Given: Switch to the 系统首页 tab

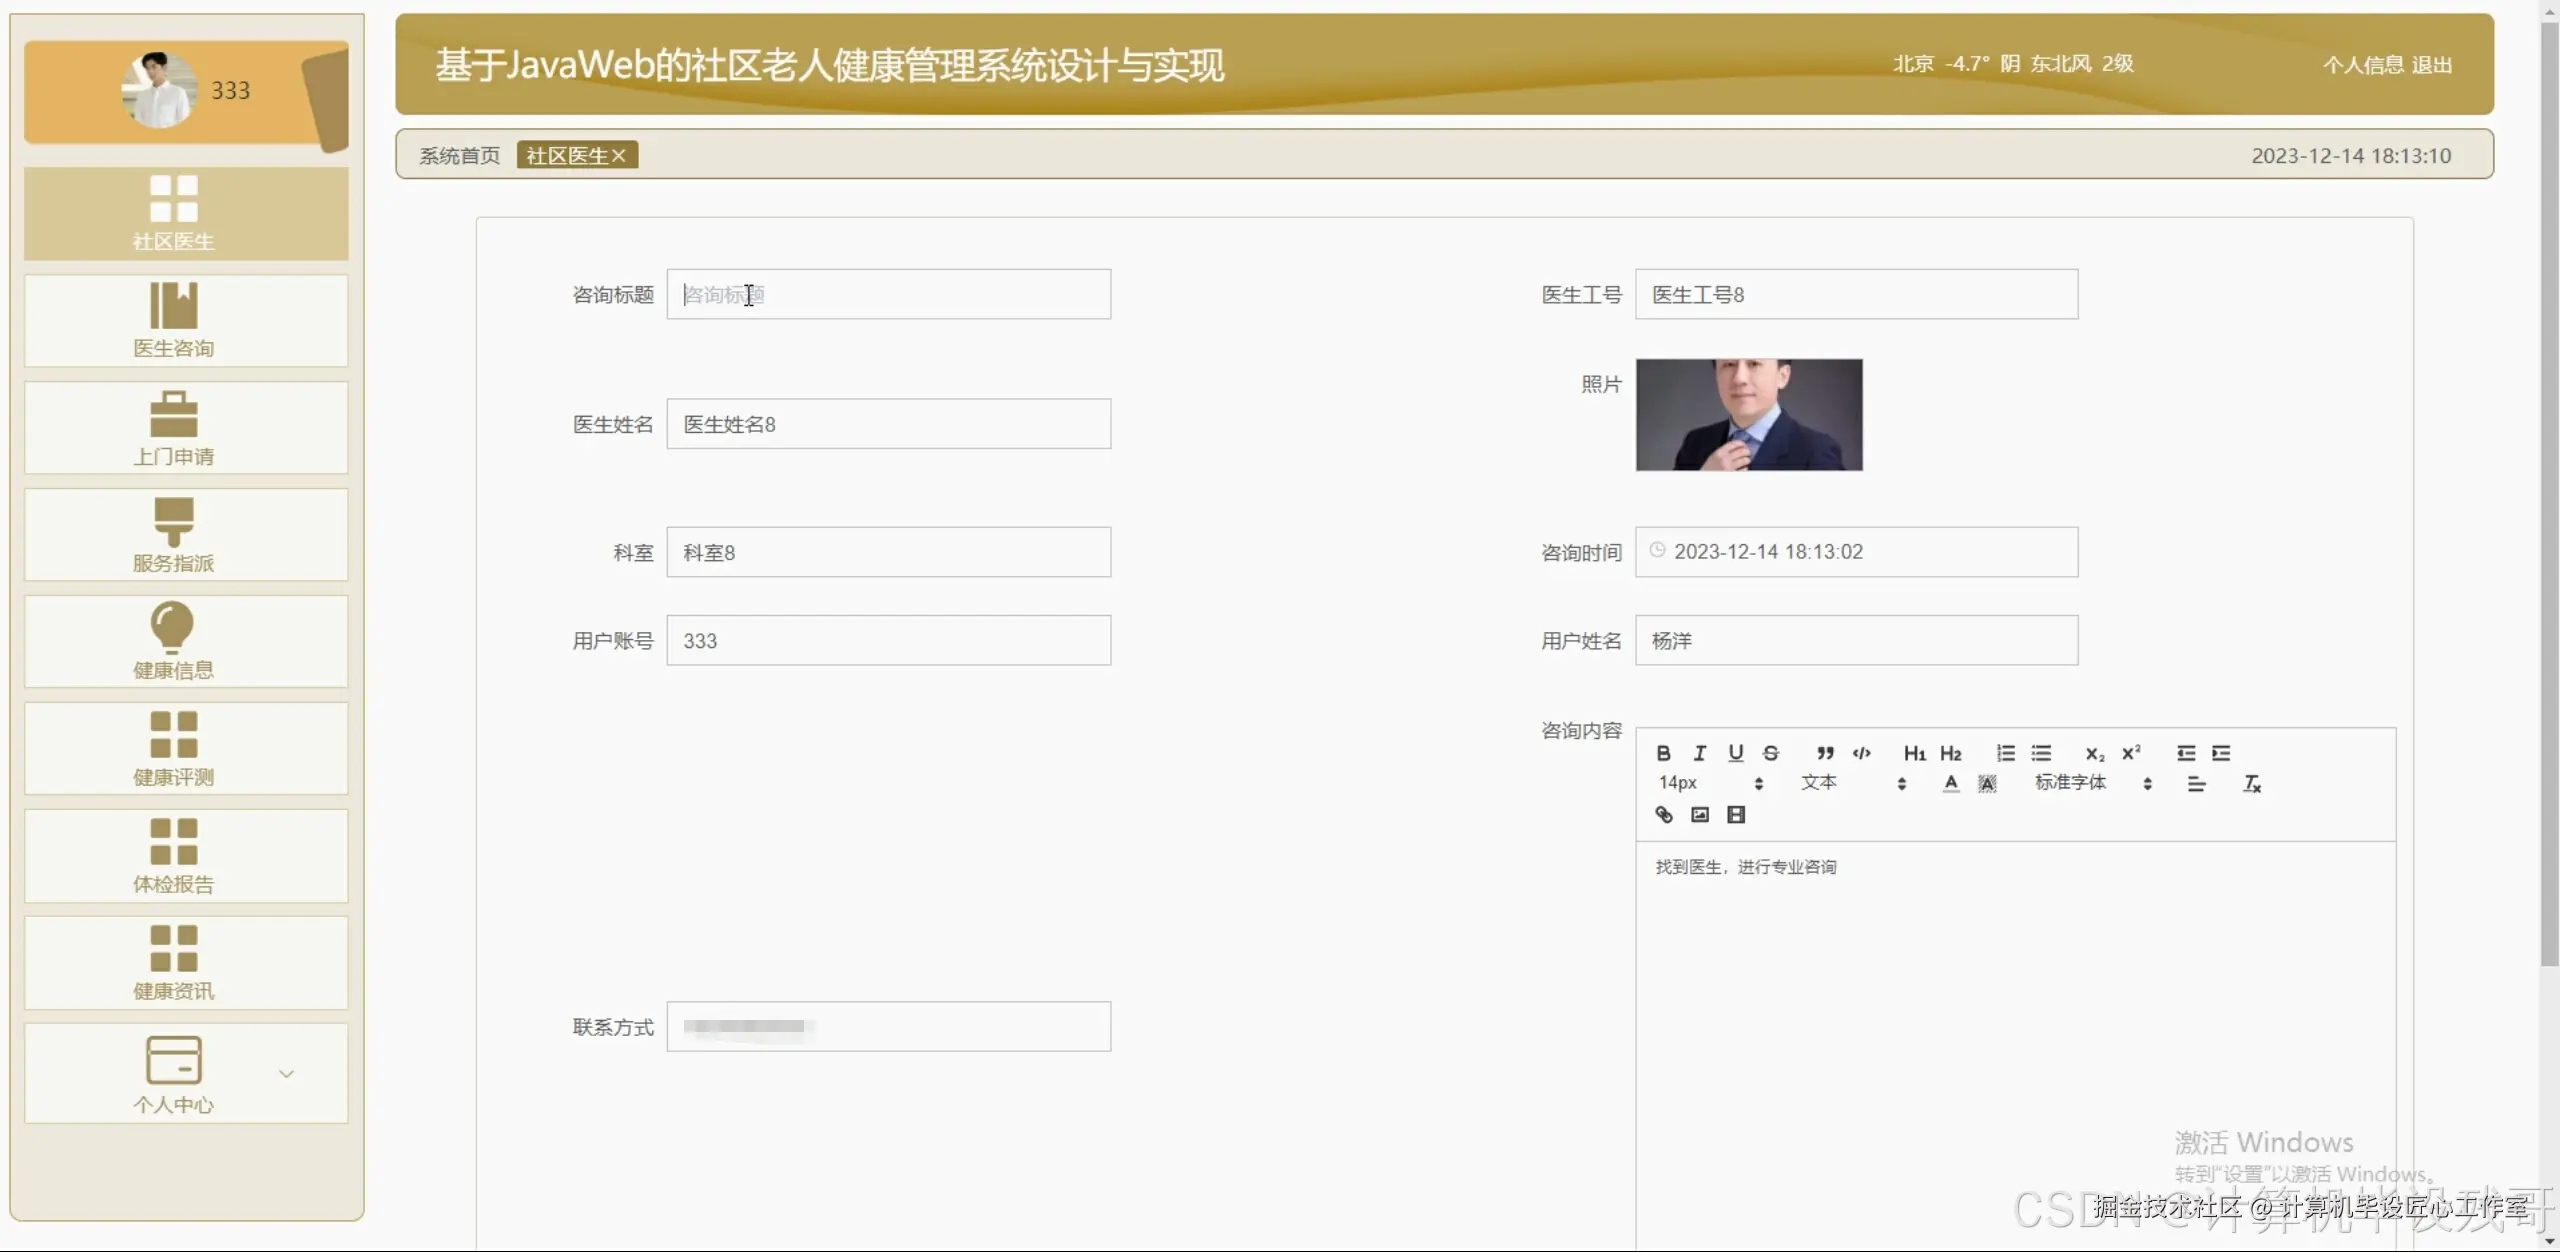Looking at the screenshot, I should click(459, 155).
